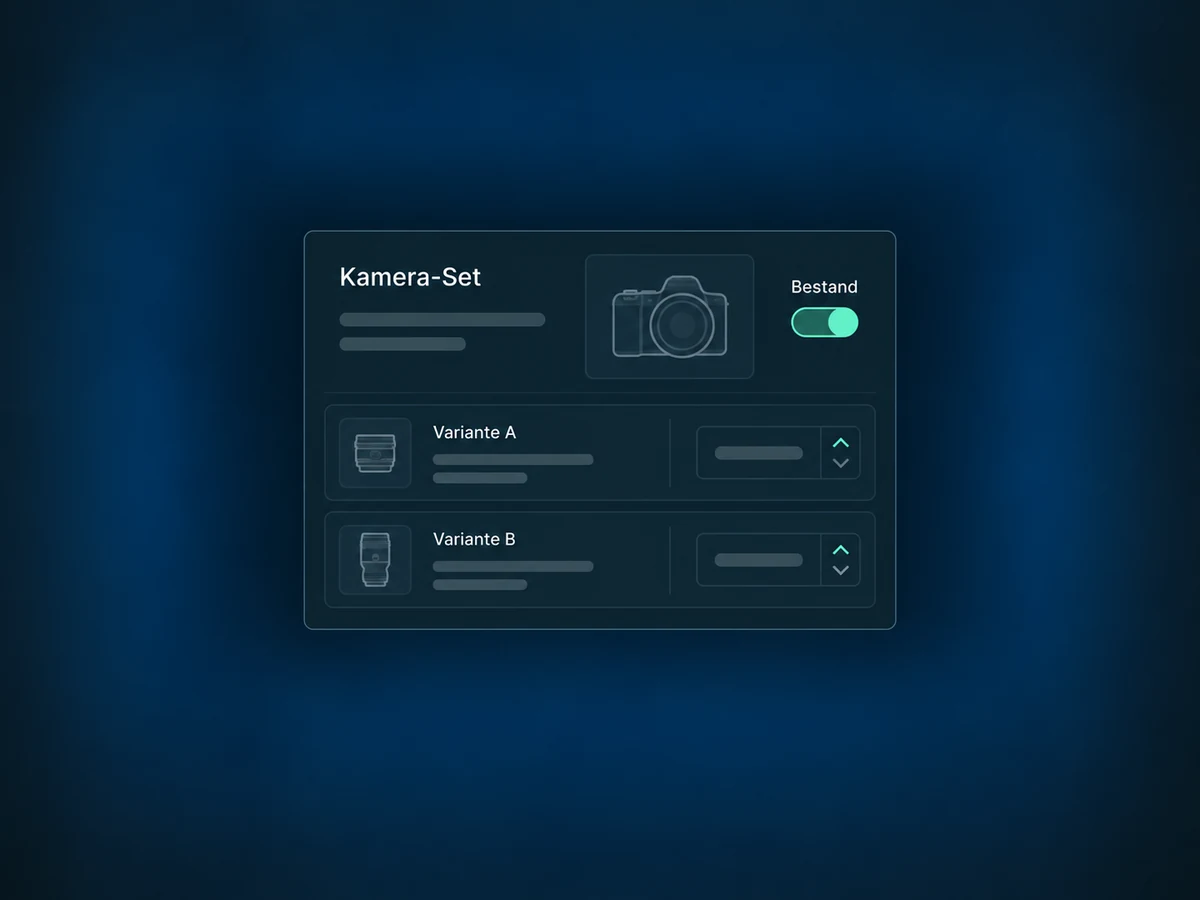1200x900 pixels.
Task: Increase Variante B quantity with up arrow
Action: [841, 549]
